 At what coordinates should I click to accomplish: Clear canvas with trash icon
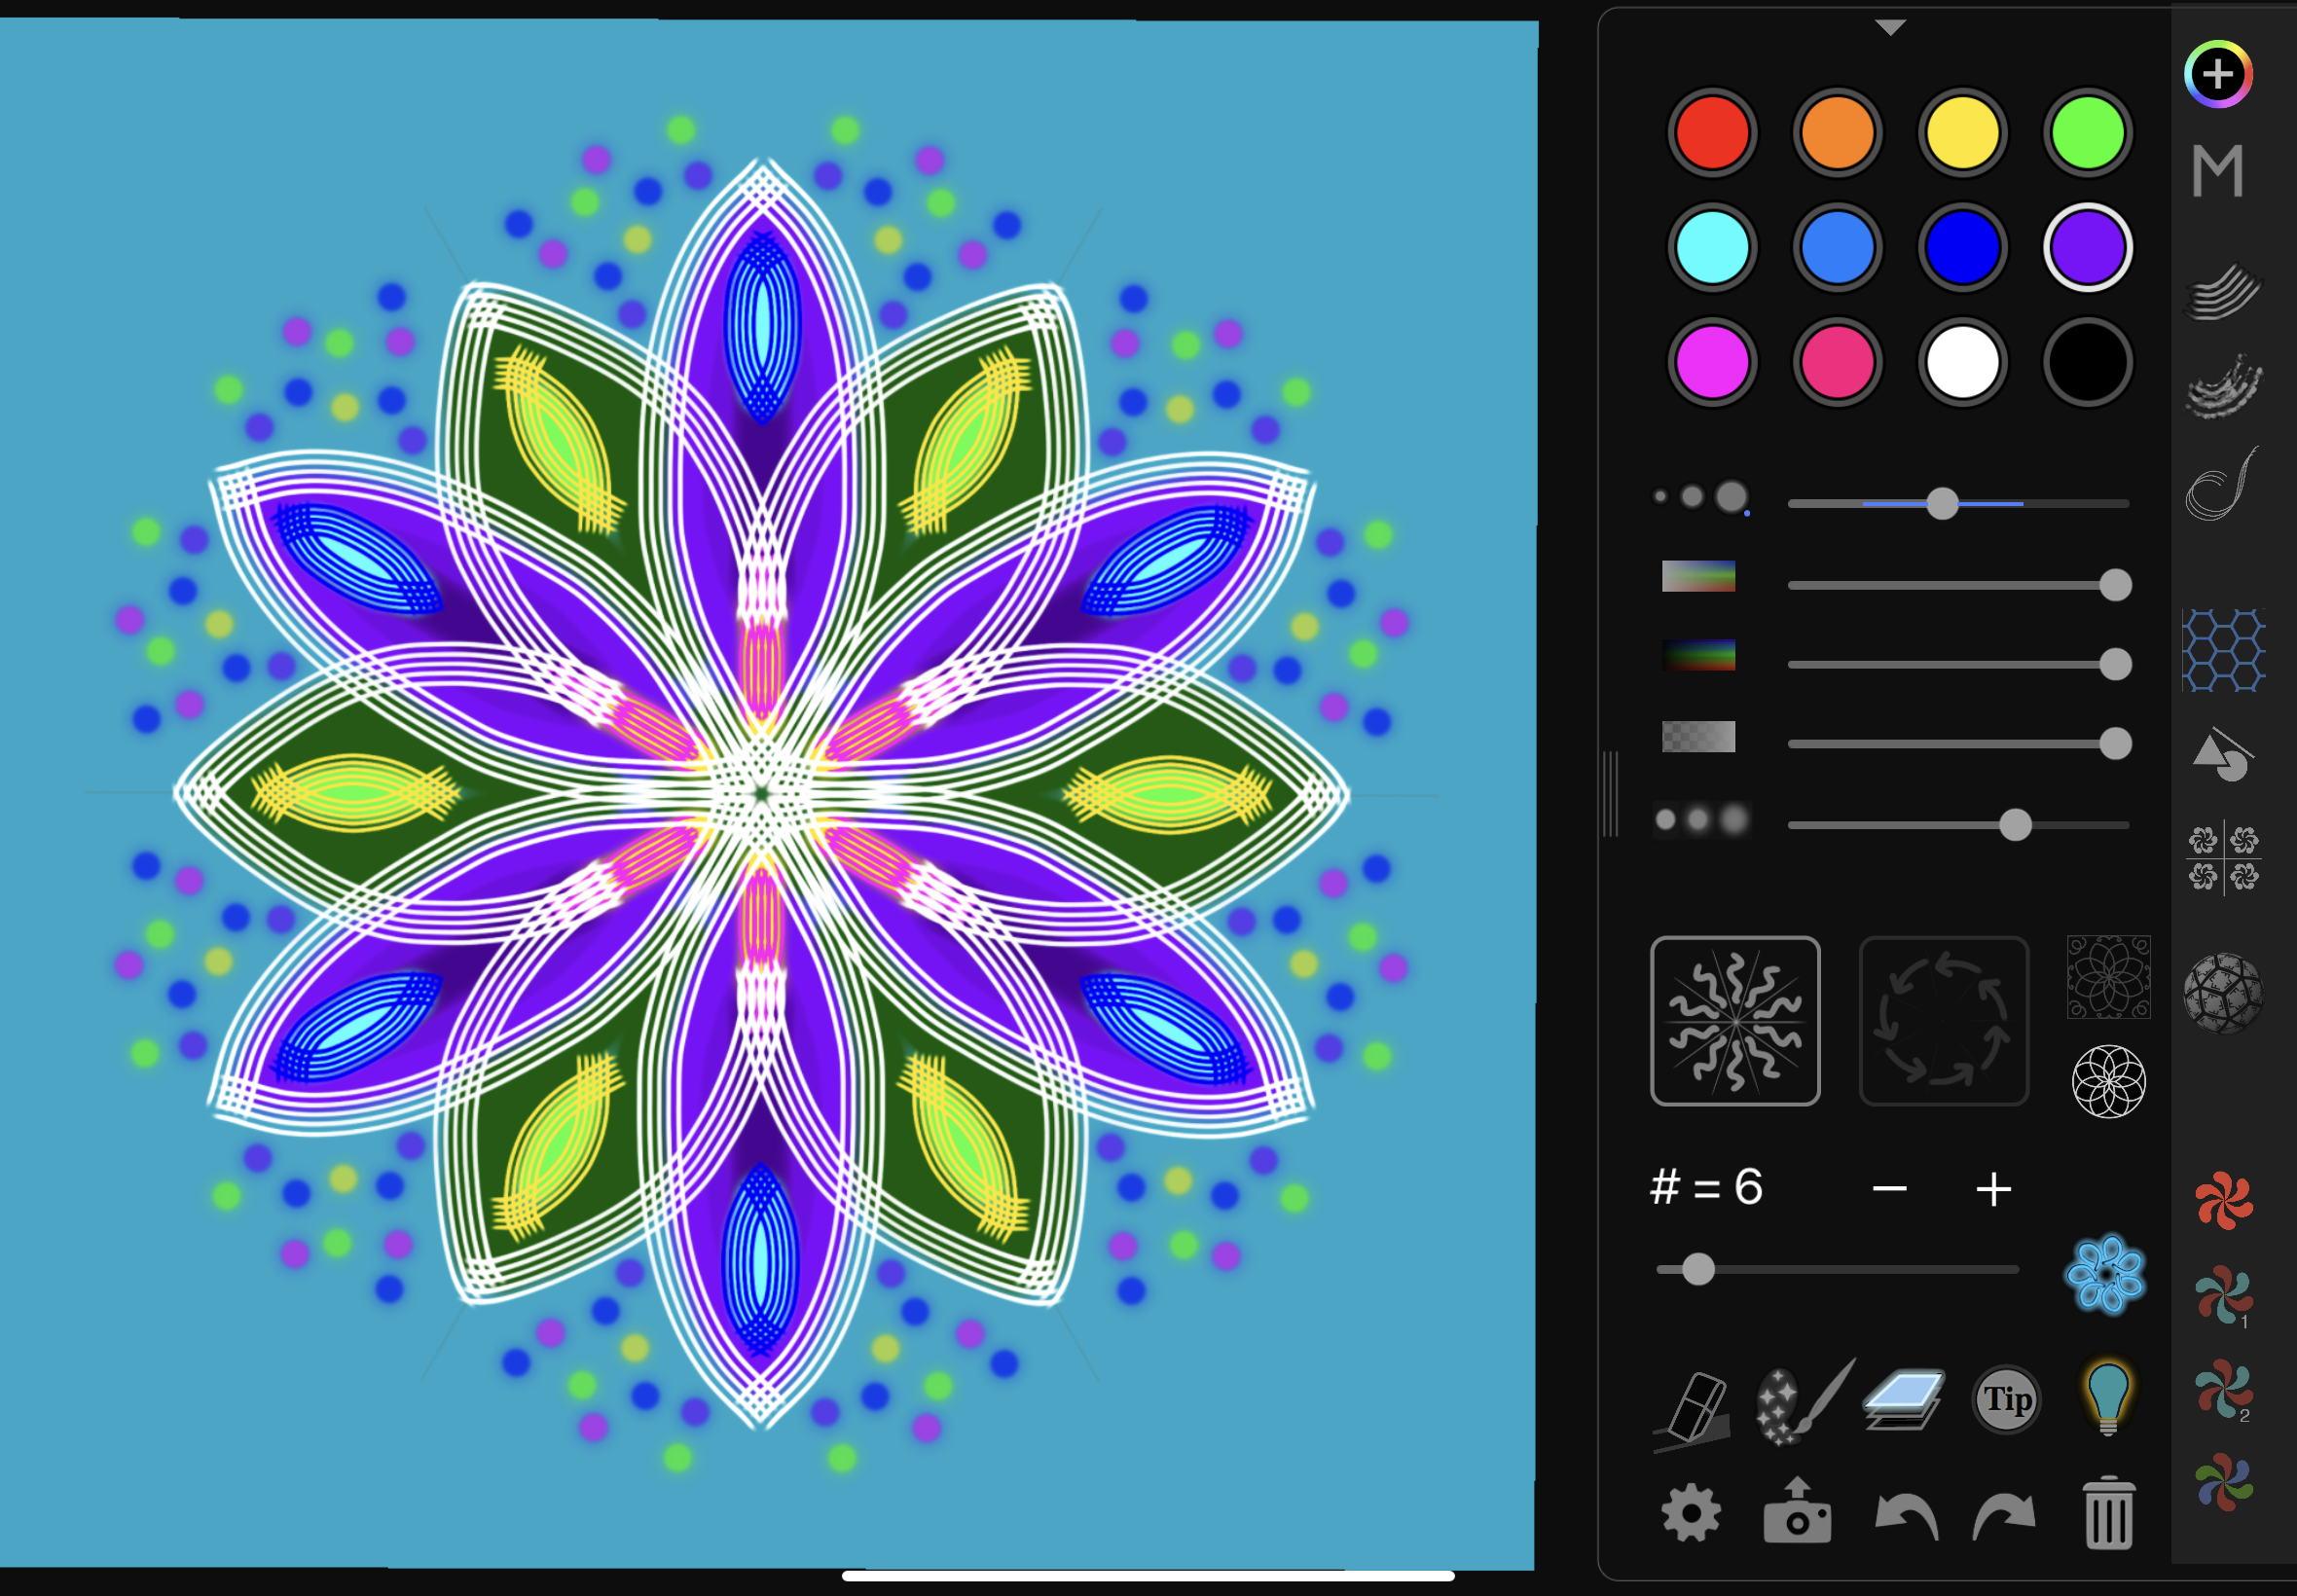2109,1514
